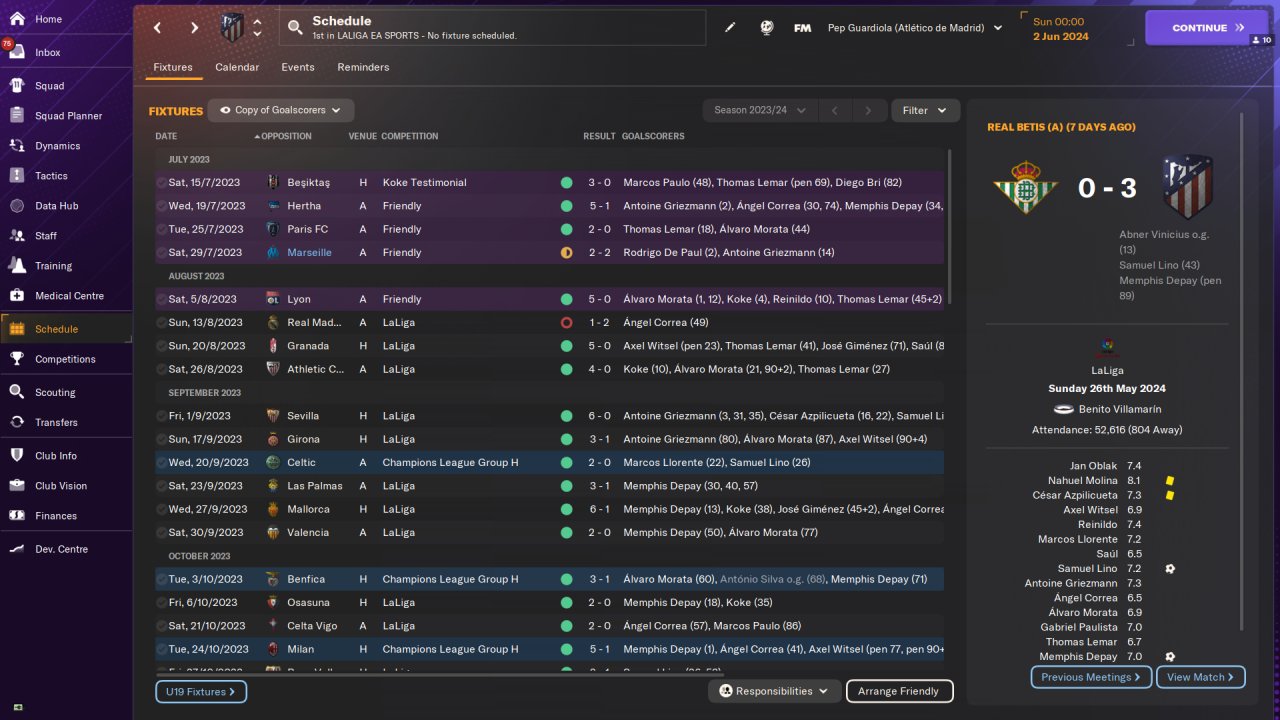Click the Continue button
Viewport: 1280px width, 720px height.
point(1207,28)
